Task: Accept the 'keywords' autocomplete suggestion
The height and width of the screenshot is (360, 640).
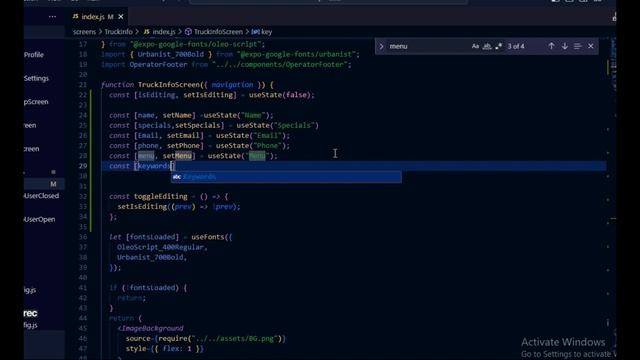Action: coord(286,177)
